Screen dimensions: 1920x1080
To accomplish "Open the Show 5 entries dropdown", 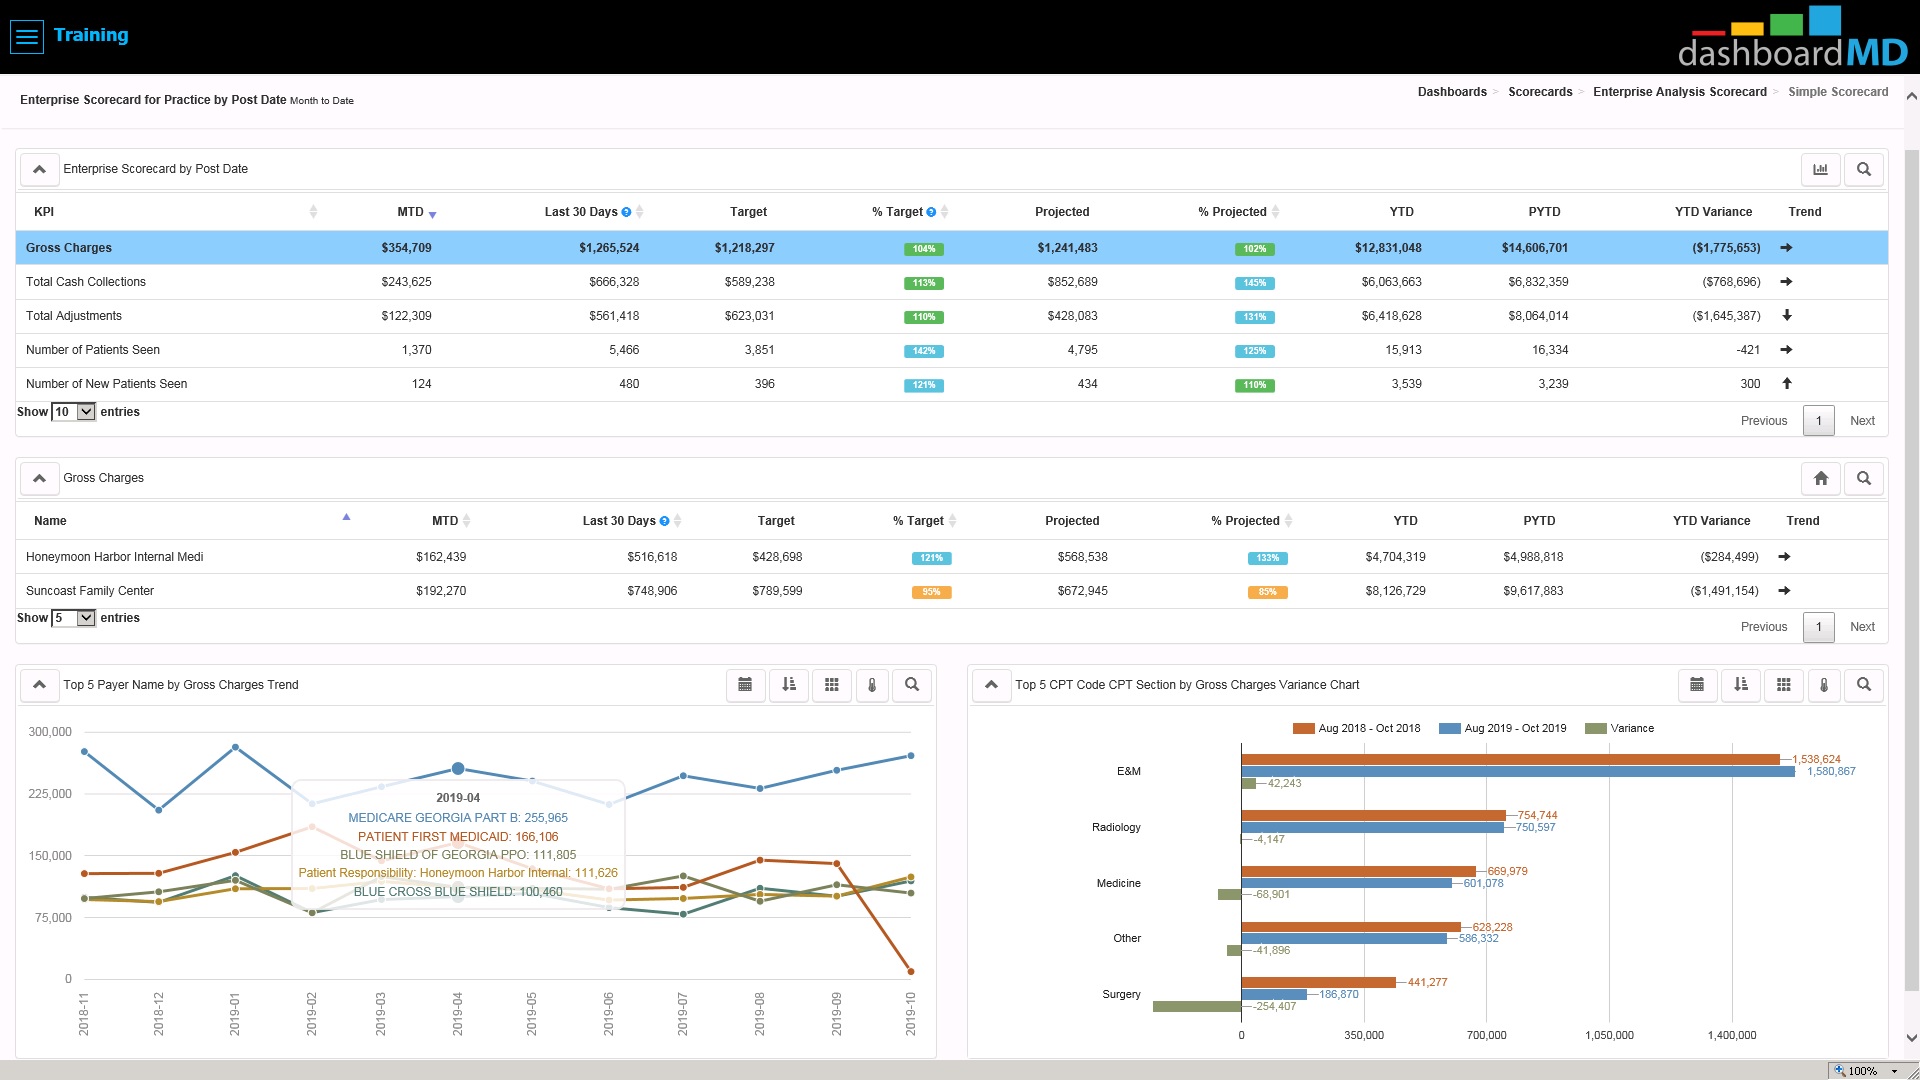I will (74, 618).
